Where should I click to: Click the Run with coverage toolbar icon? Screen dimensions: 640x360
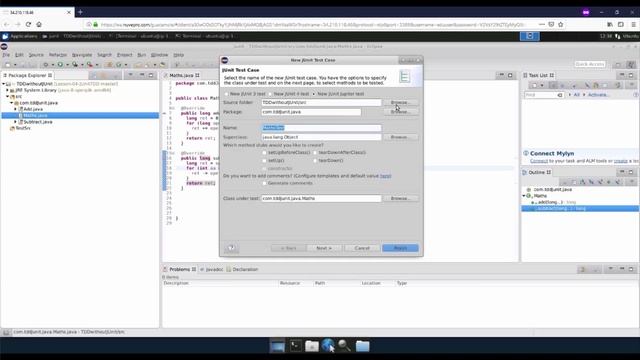click(75, 64)
